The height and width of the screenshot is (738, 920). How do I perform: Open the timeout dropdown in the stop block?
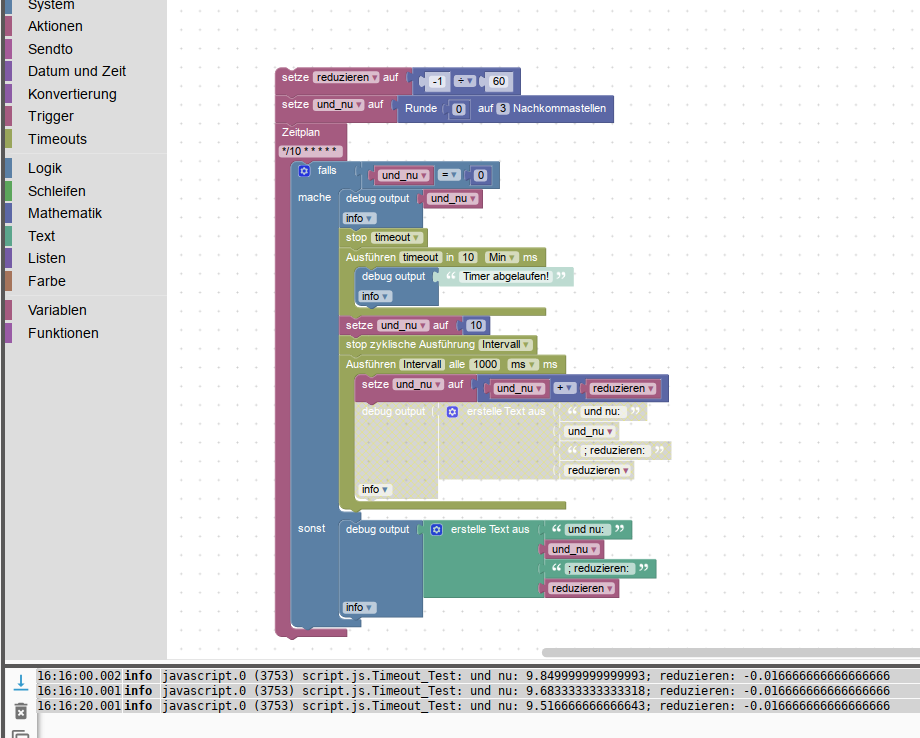(x=397, y=238)
